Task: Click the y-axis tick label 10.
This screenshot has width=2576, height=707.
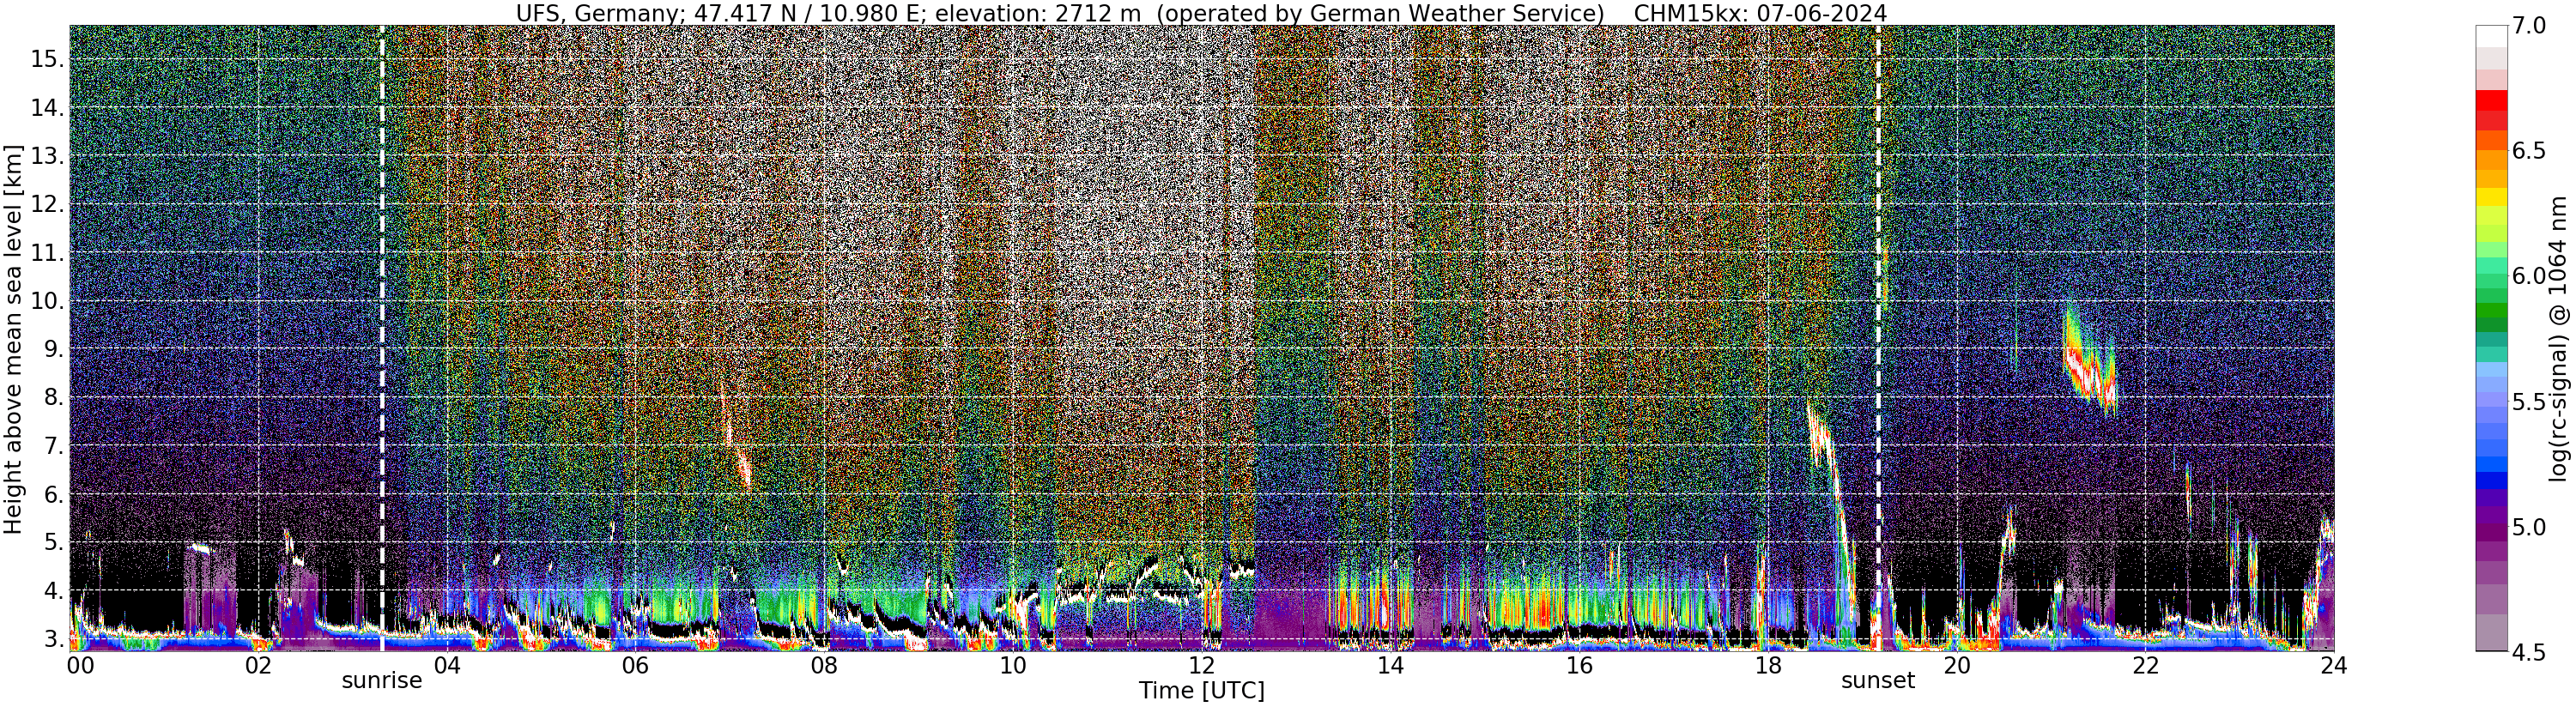Action: 47,301
